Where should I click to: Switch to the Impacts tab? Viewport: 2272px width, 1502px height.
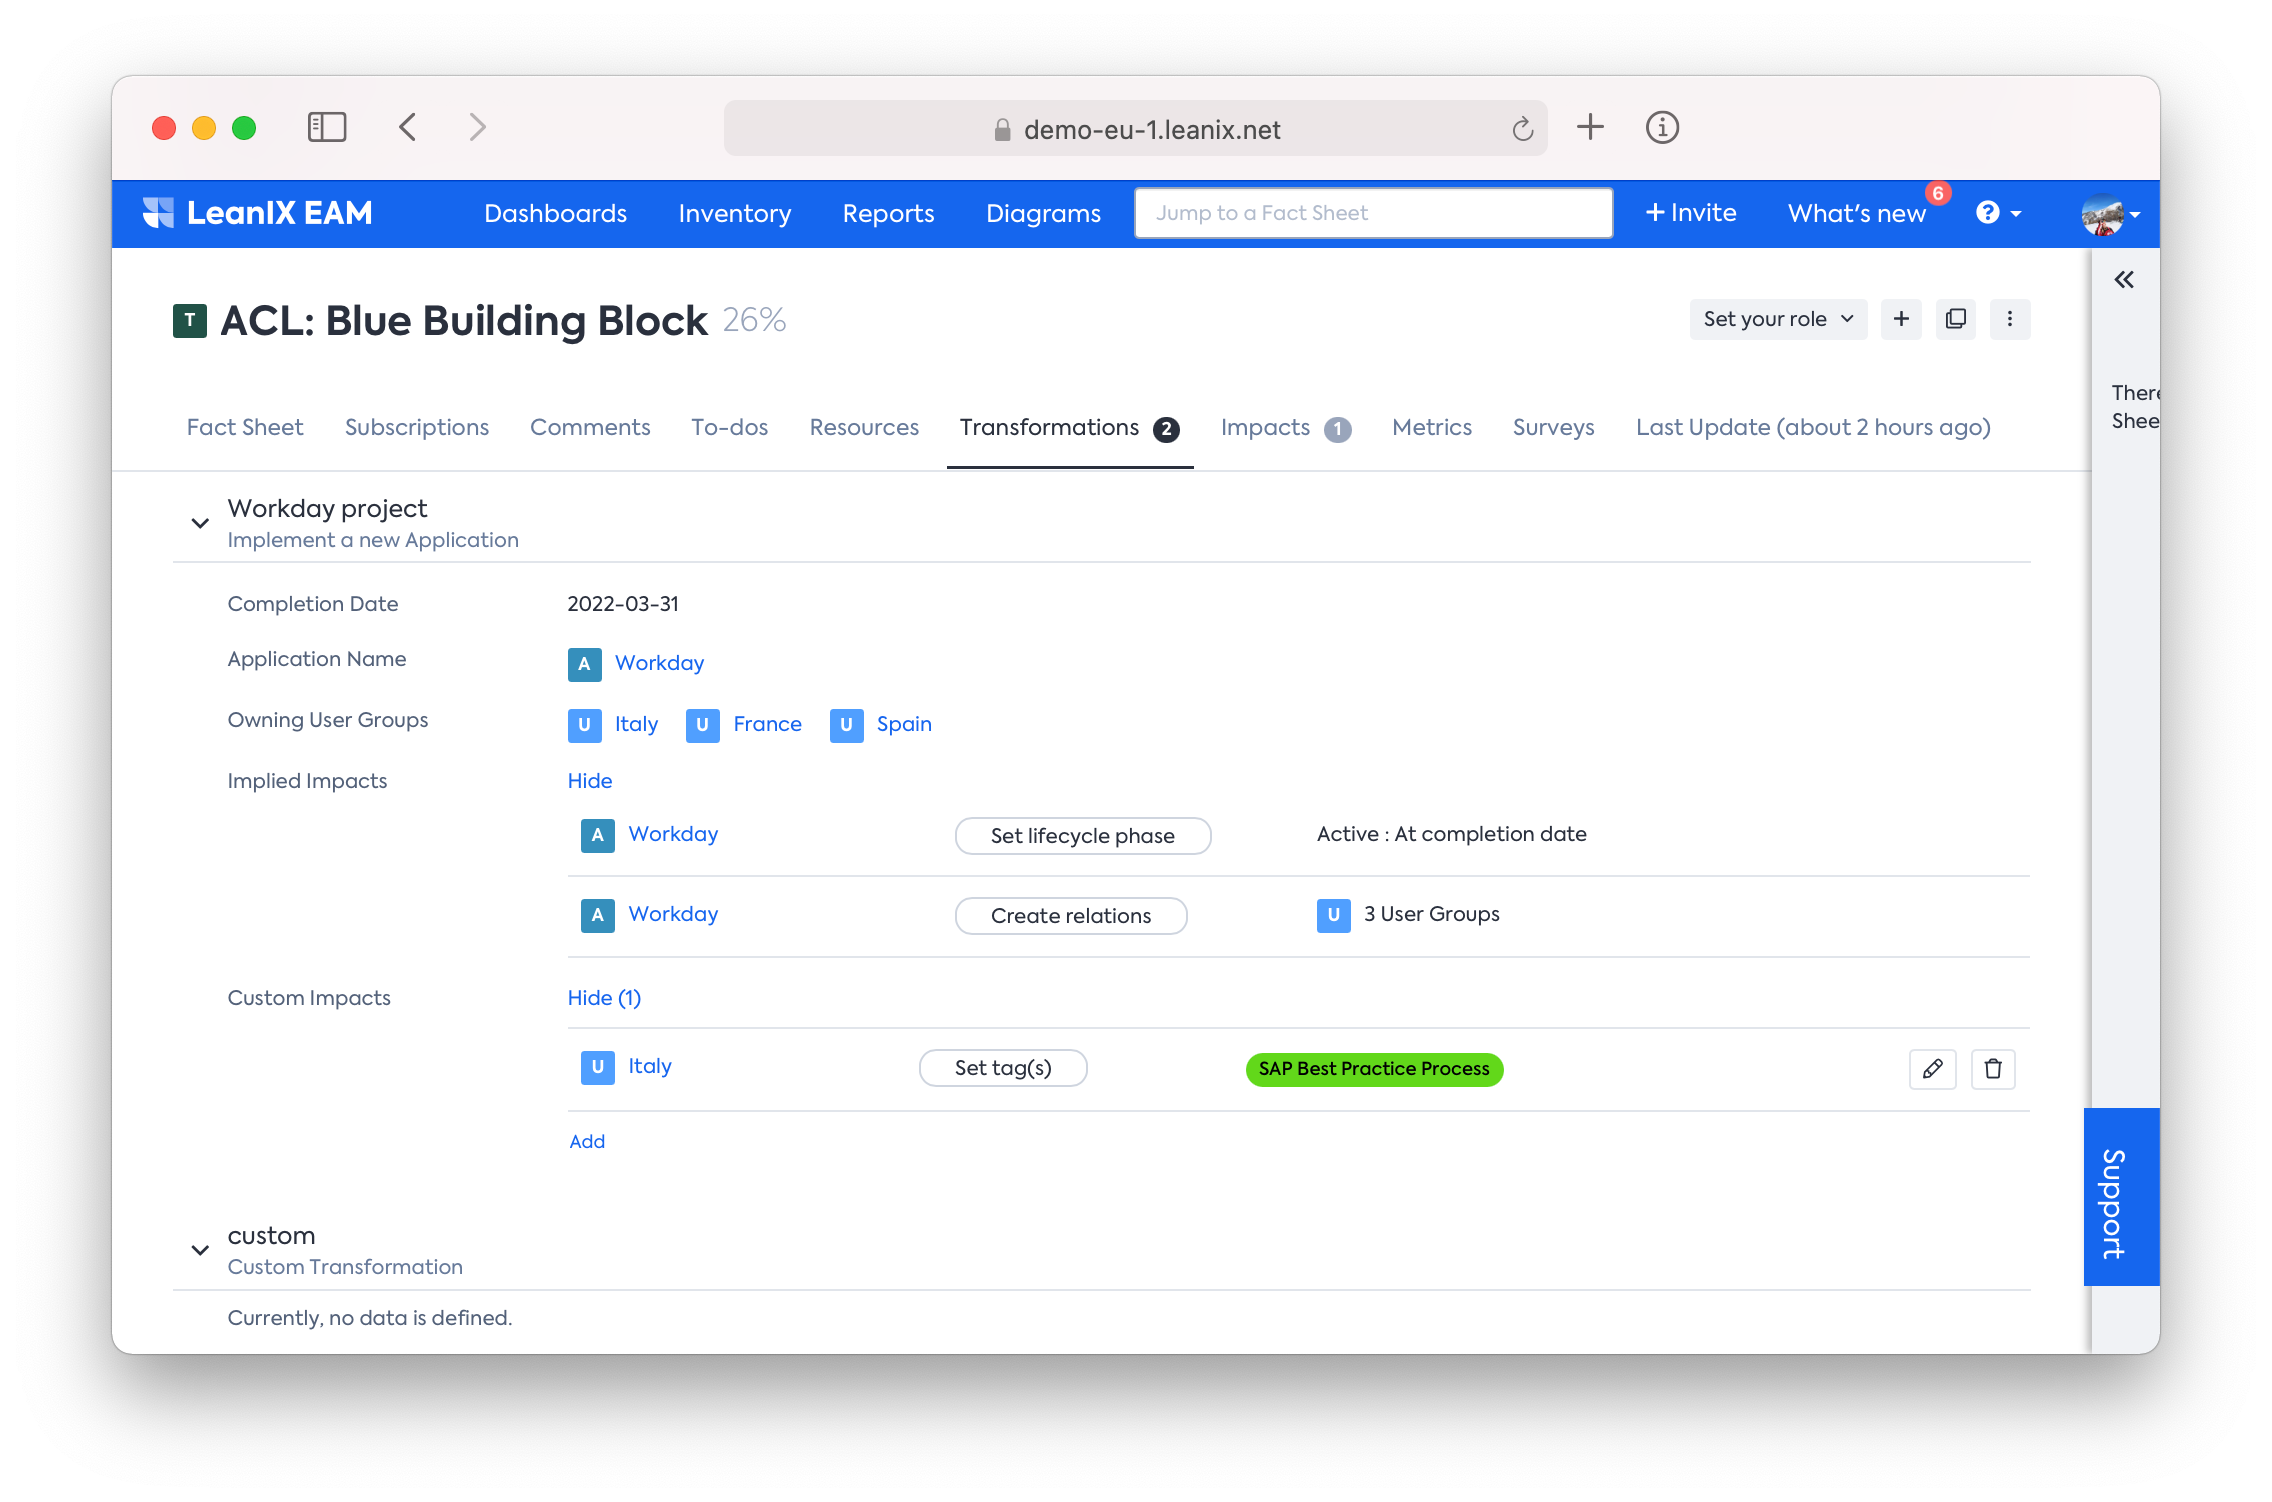click(1286, 427)
